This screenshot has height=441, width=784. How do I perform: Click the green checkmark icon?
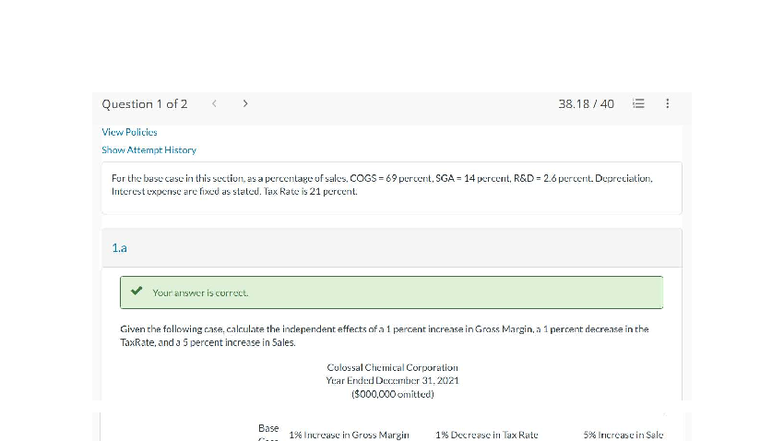pos(136,293)
